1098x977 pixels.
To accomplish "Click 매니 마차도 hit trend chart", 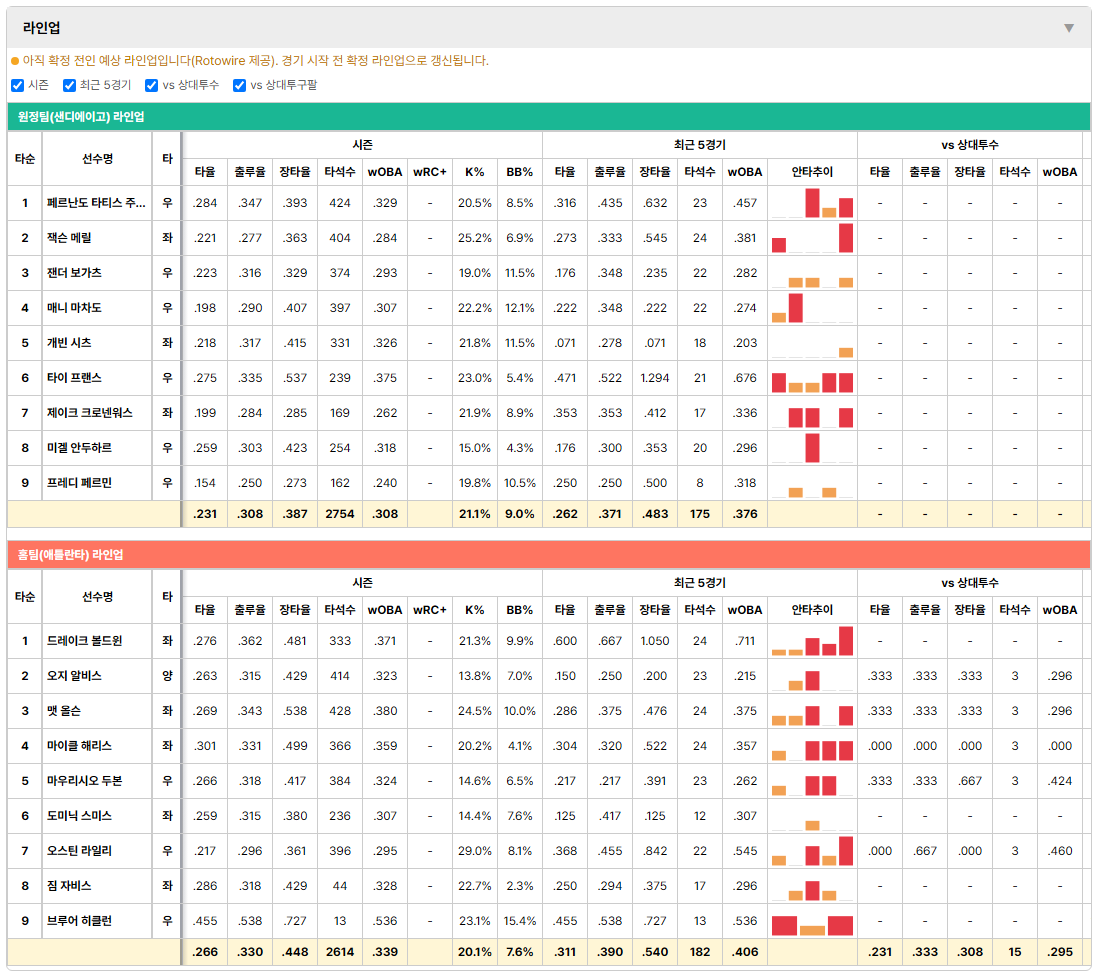I will tap(812, 308).
